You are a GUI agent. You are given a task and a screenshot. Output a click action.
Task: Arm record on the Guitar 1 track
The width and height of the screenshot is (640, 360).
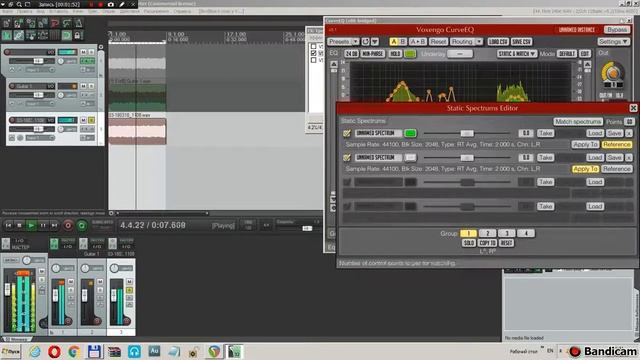[x=12, y=86]
